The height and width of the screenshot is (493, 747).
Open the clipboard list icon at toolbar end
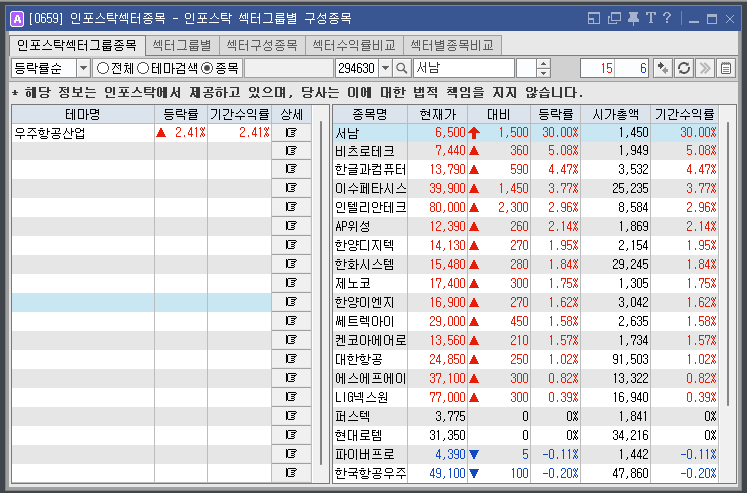726,68
